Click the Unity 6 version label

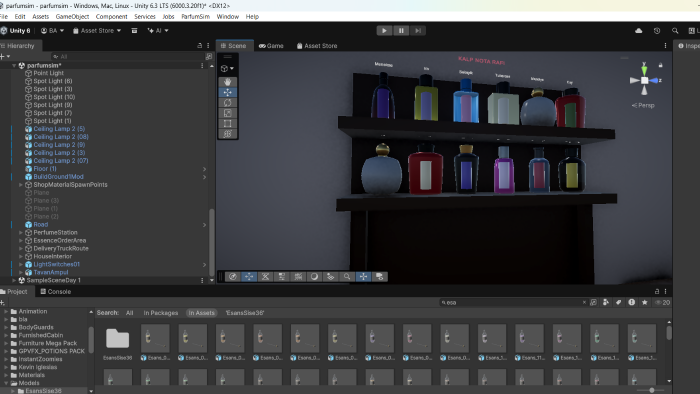pyautogui.click(x=16, y=31)
